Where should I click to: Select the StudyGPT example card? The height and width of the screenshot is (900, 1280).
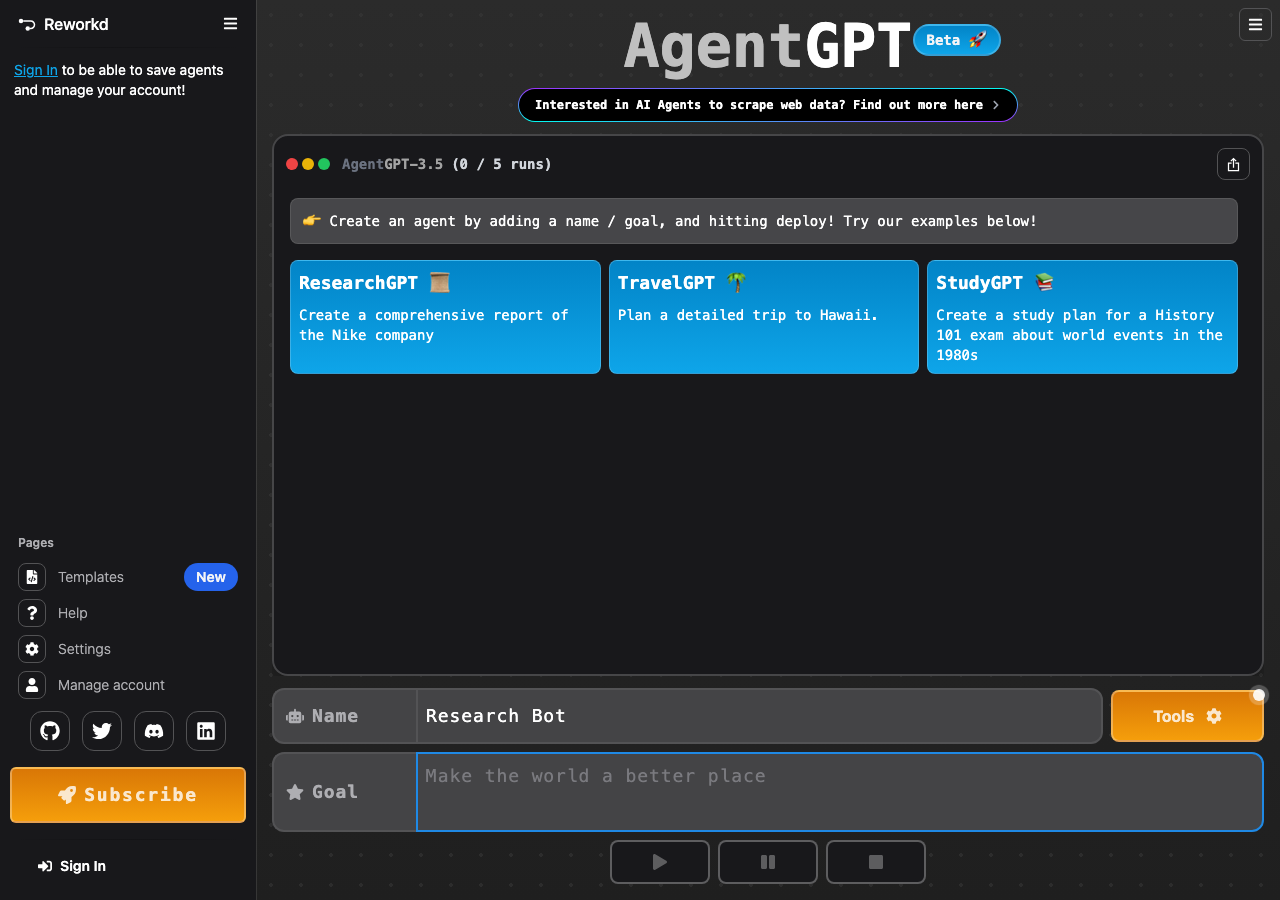pyautogui.click(x=1082, y=317)
